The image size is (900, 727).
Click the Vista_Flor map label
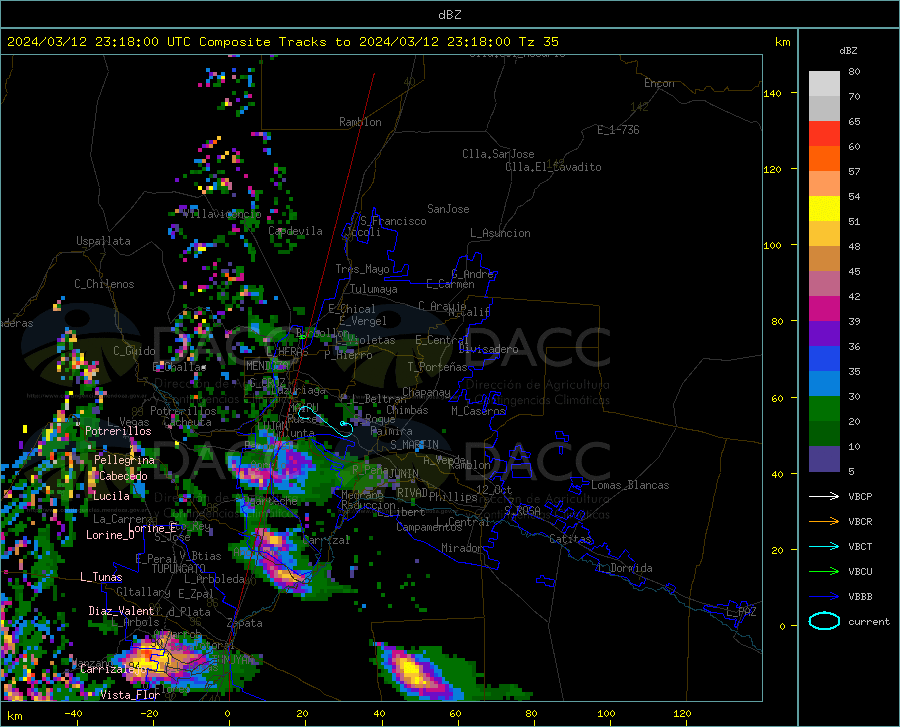(130, 695)
